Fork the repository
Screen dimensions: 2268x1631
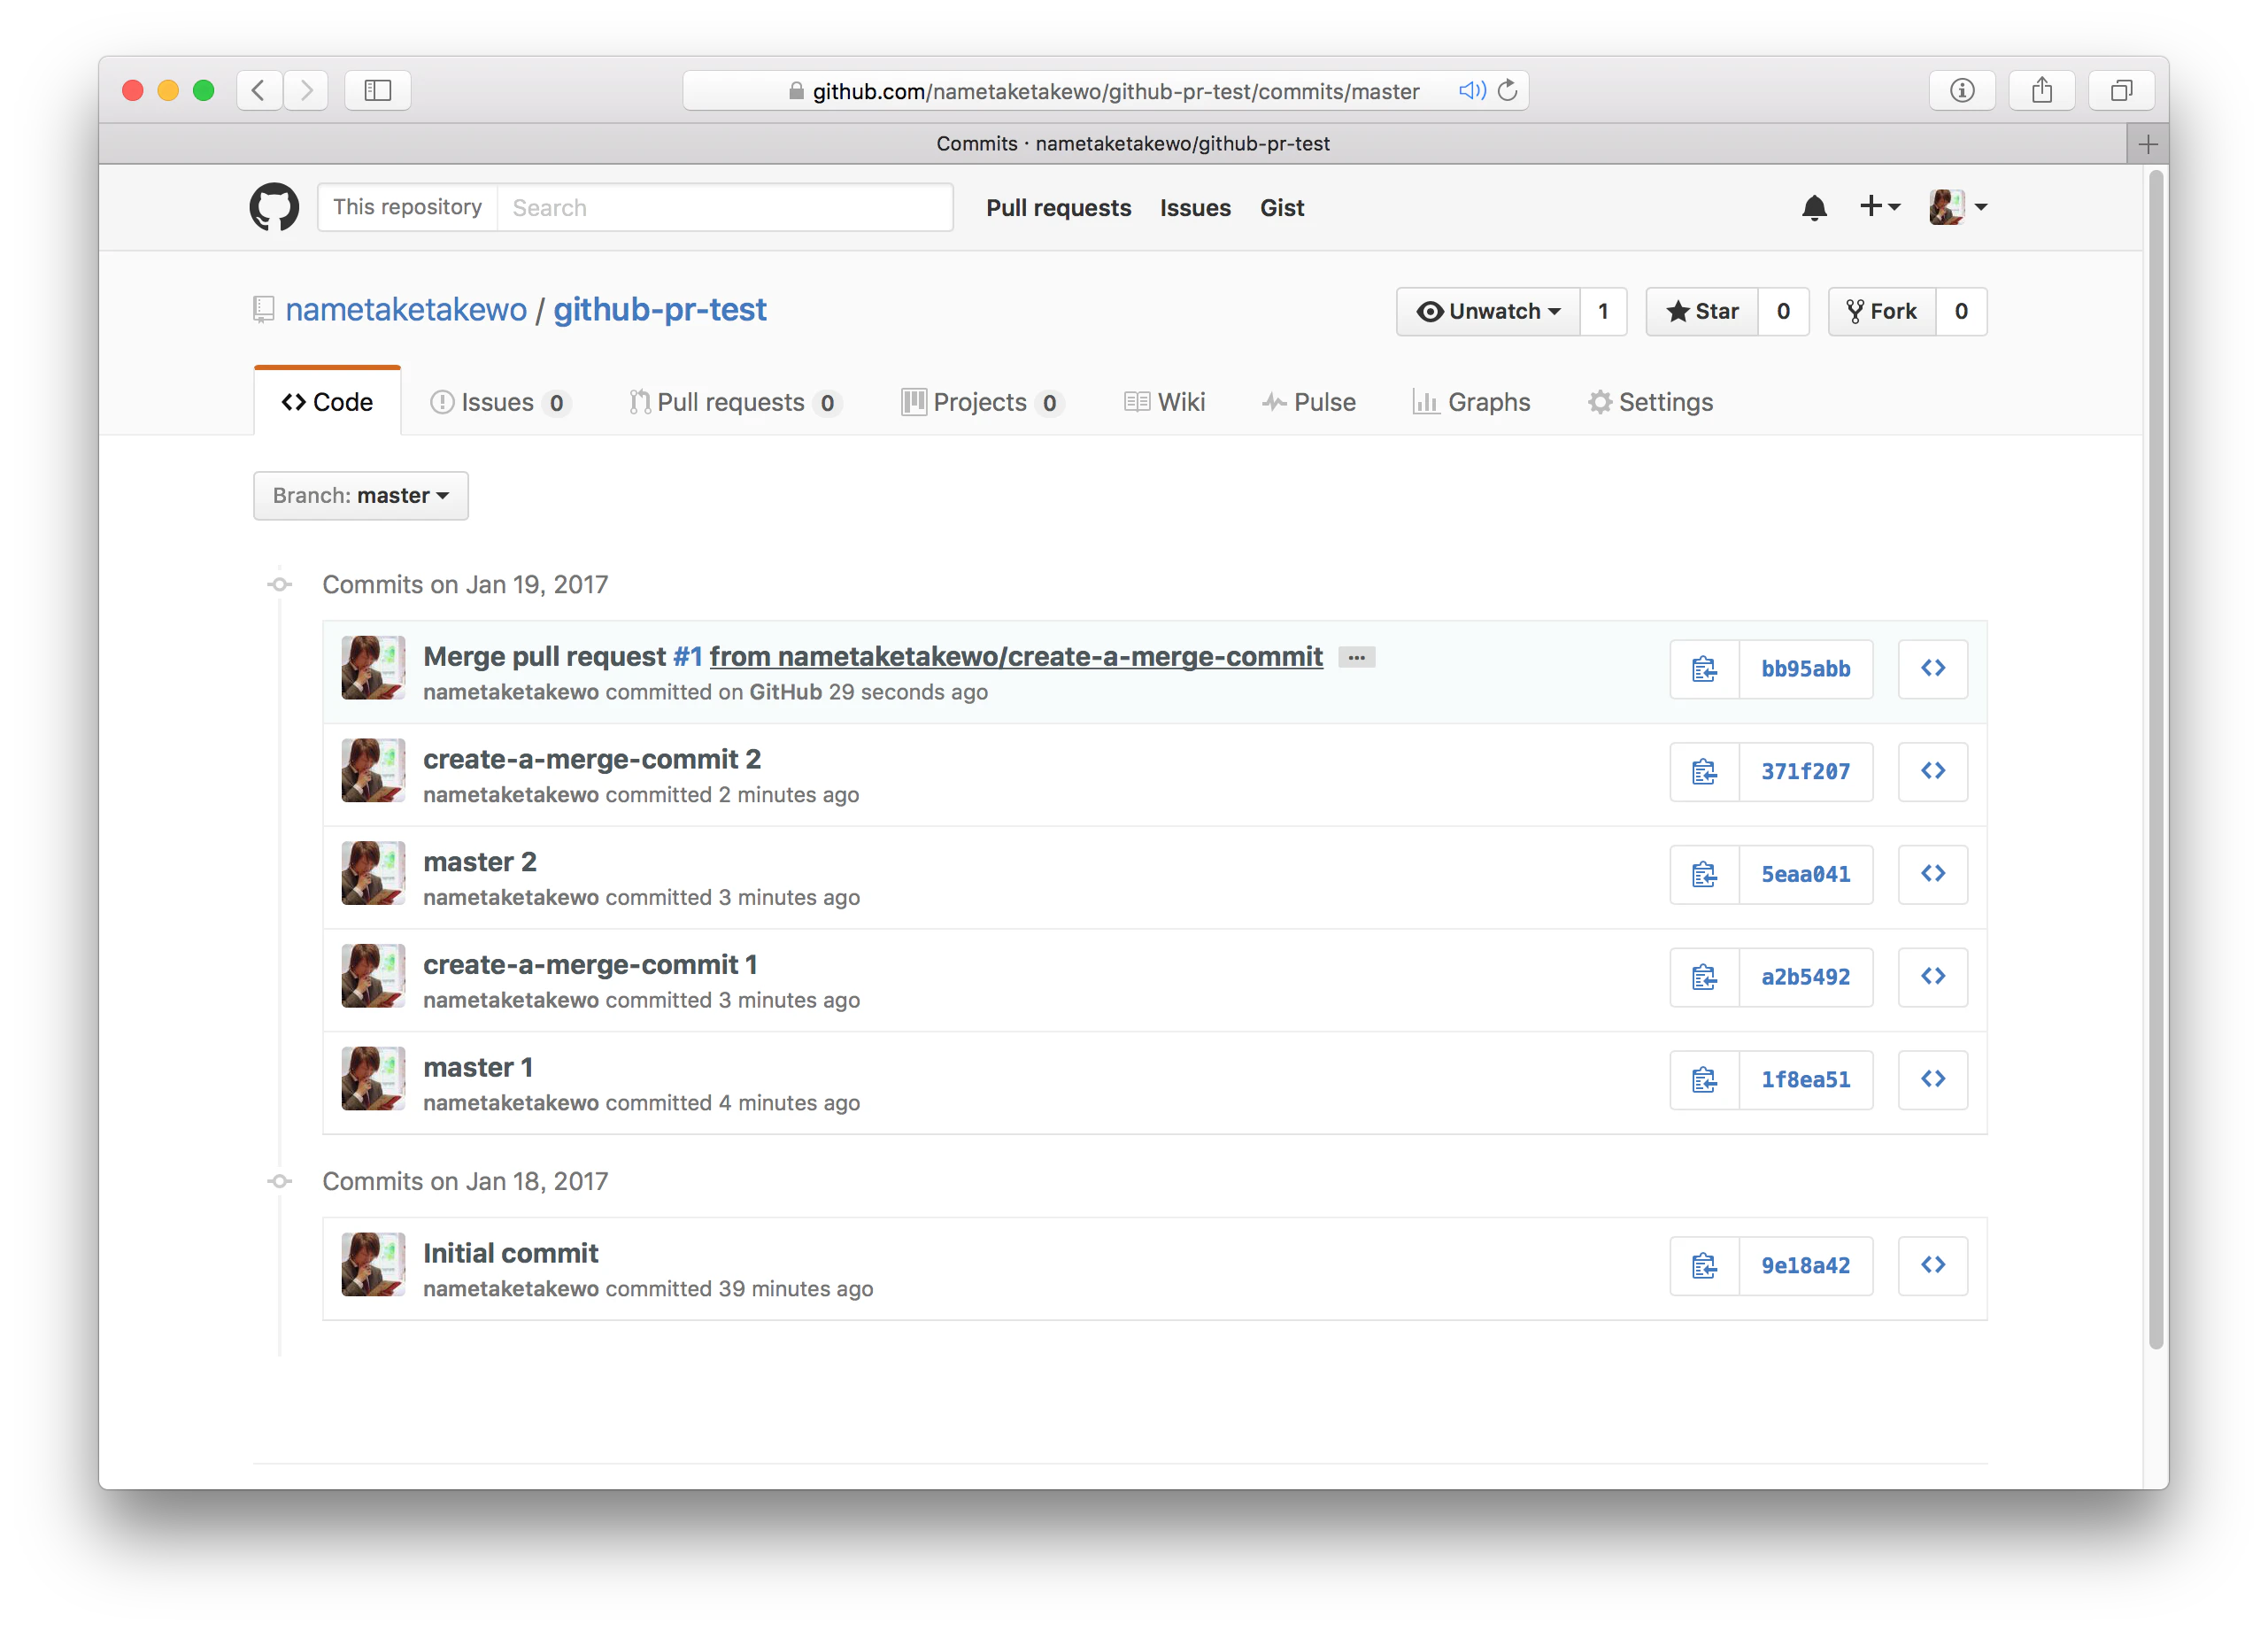click(1882, 312)
